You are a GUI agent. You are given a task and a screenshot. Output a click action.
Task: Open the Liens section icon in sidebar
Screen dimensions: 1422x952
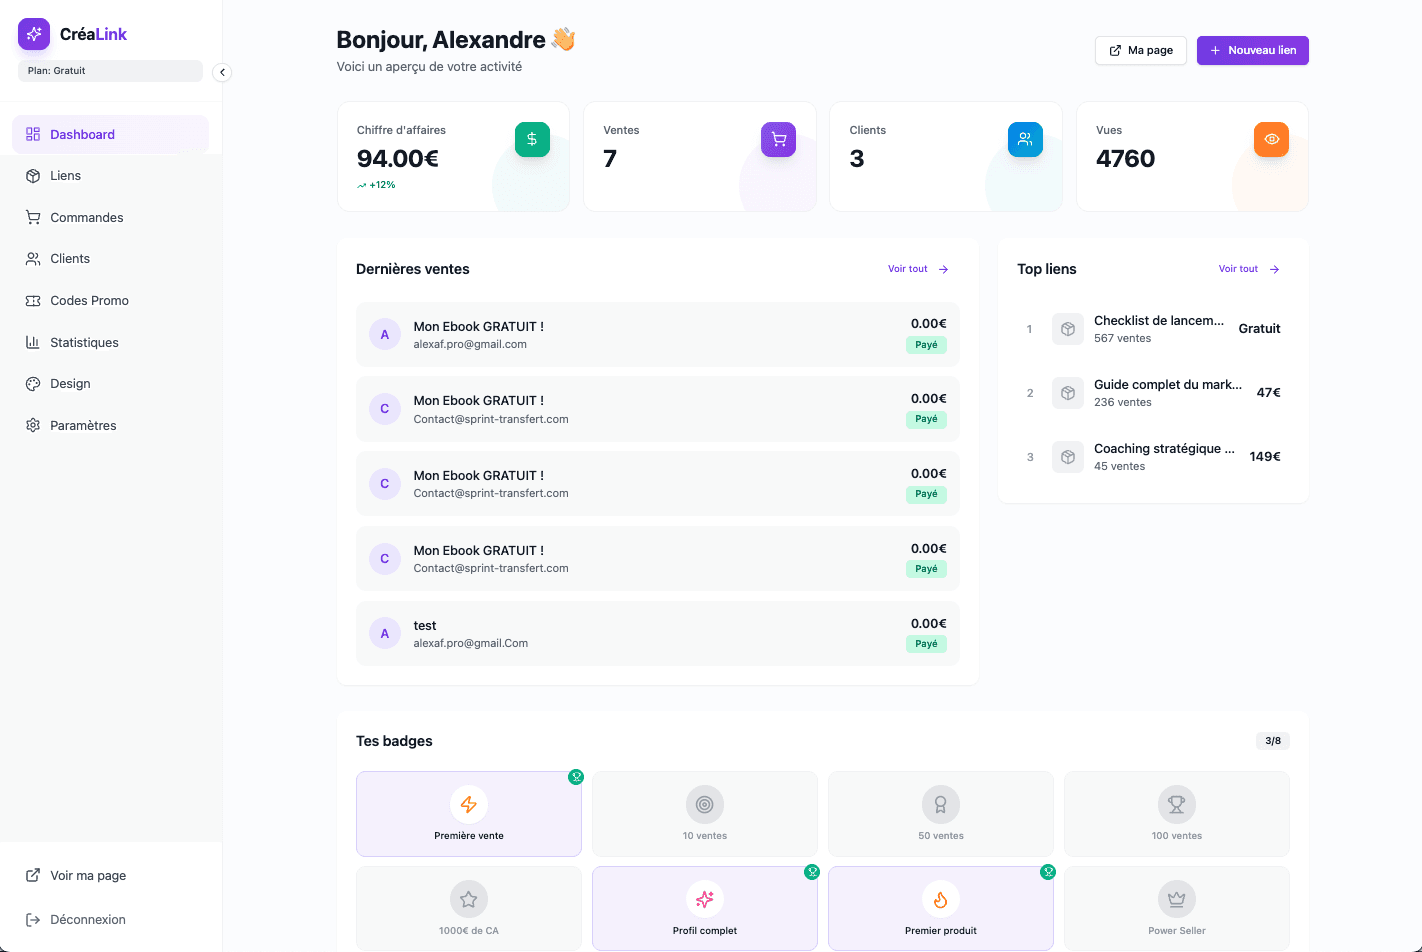coord(32,175)
